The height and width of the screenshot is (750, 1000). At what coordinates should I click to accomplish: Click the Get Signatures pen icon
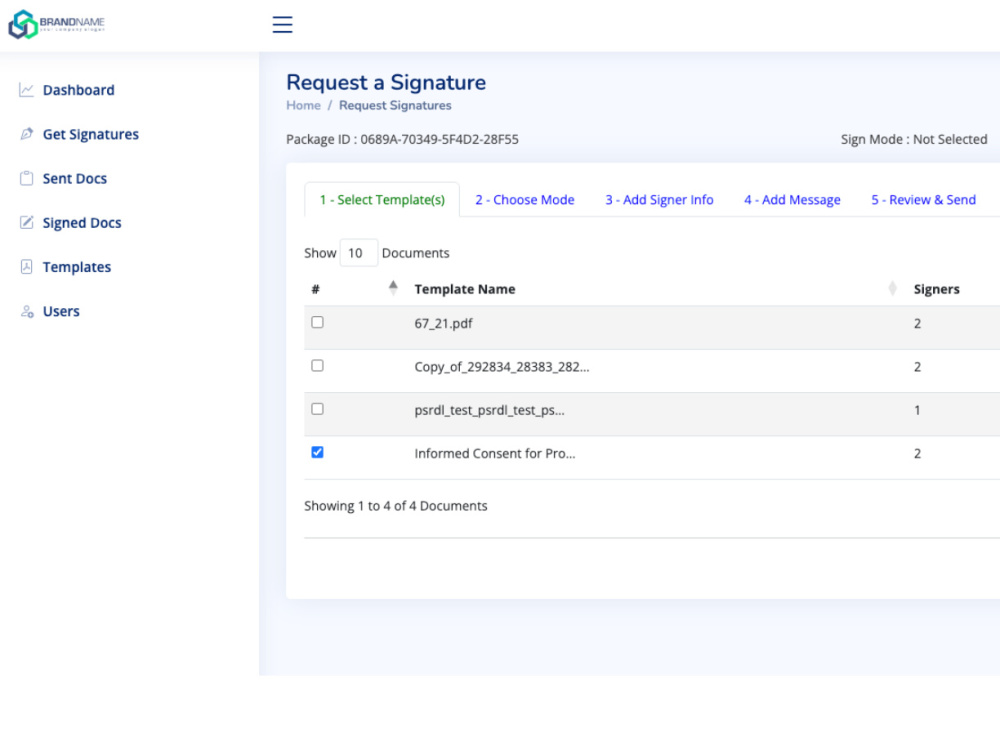[x=26, y=134]
